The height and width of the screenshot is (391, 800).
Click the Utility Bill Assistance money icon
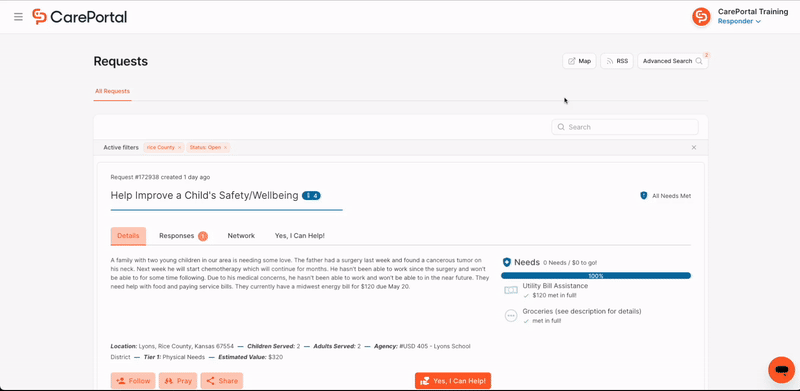pyautogui.click(x=511, y=290)
